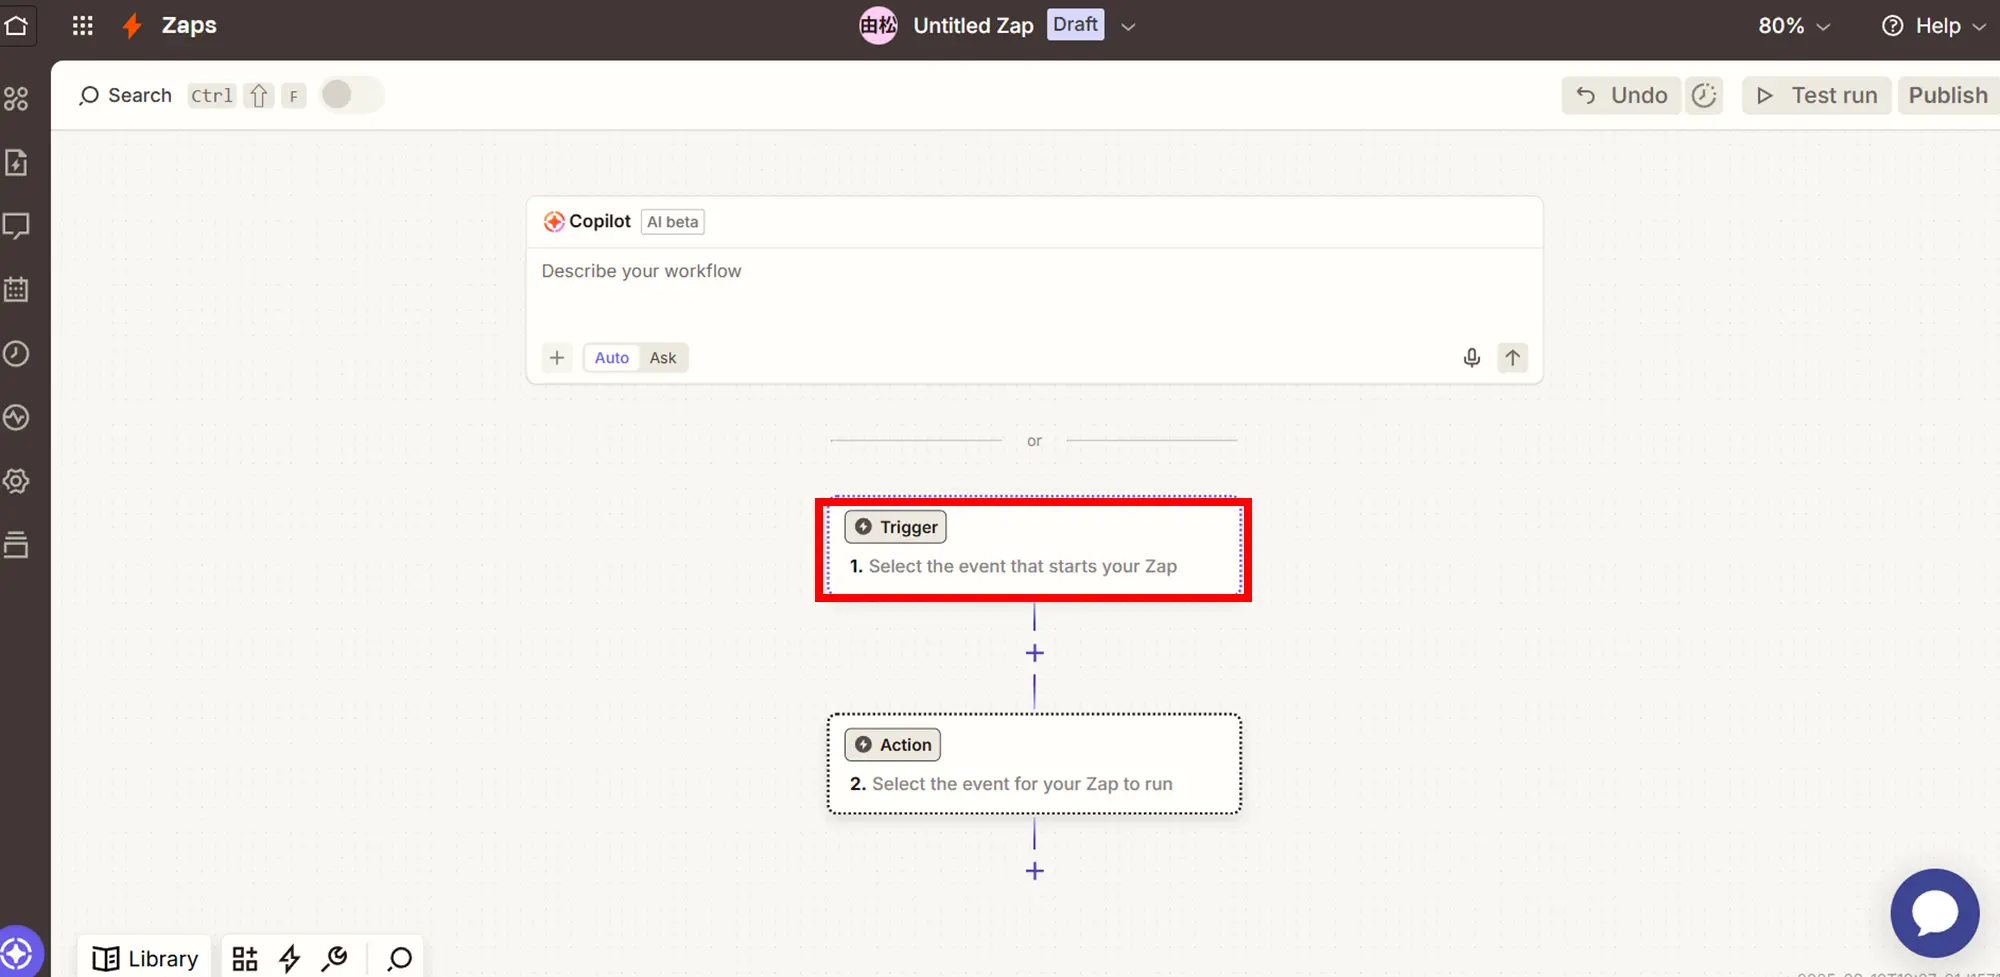Expand dropdown chevron beside Draft label

[x=1128, y=27]
